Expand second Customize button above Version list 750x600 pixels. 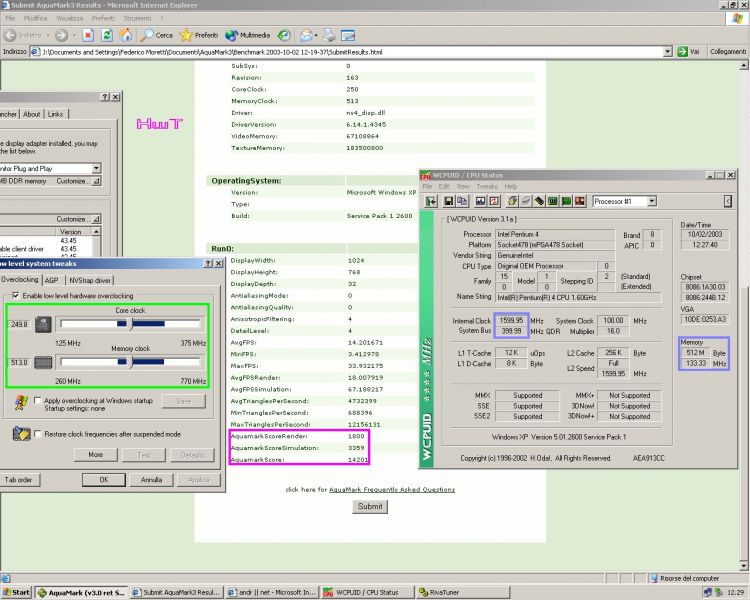pos(78,219)
